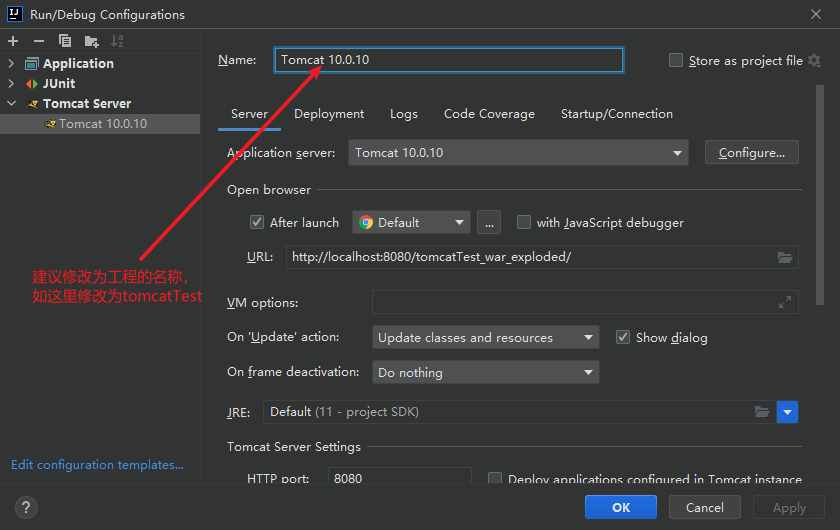The height and width of the screenshot is (530, 840).
Task: Add a new run configuration
Action: pos(13,41)
